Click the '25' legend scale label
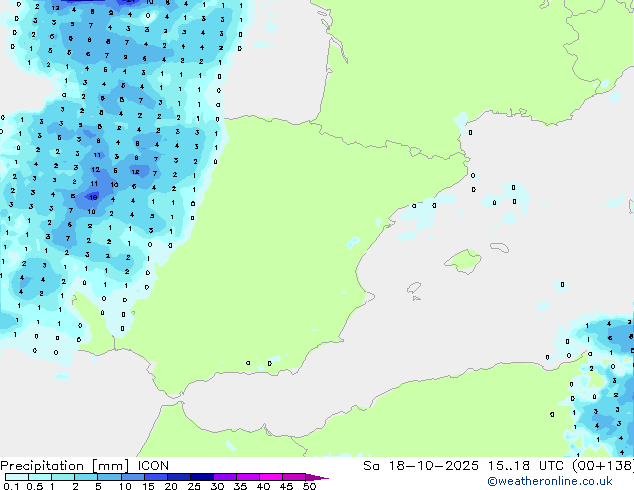The height and width of the screenshot is (490, 634). point(194,486)
